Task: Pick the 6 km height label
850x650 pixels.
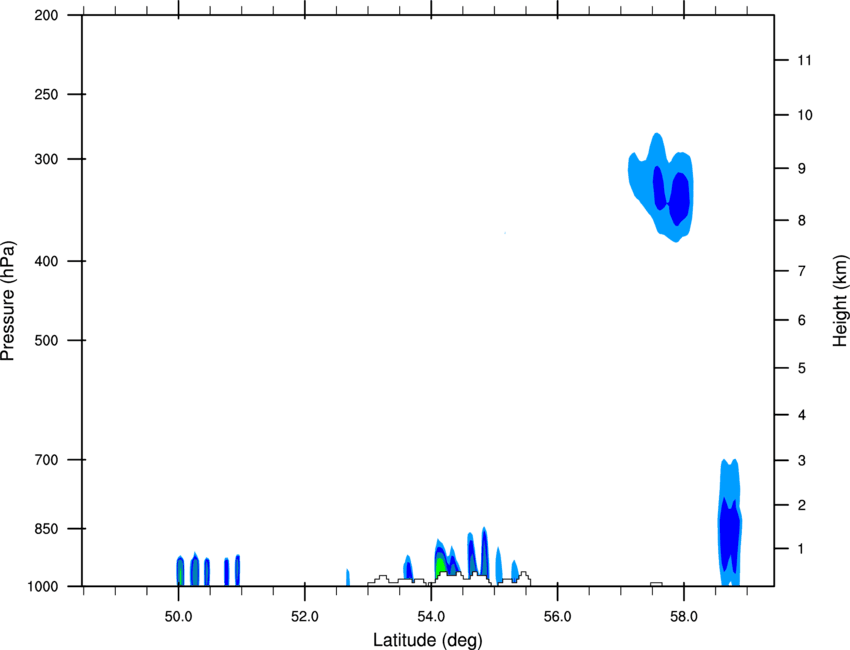Action: (x=802, y=320)
